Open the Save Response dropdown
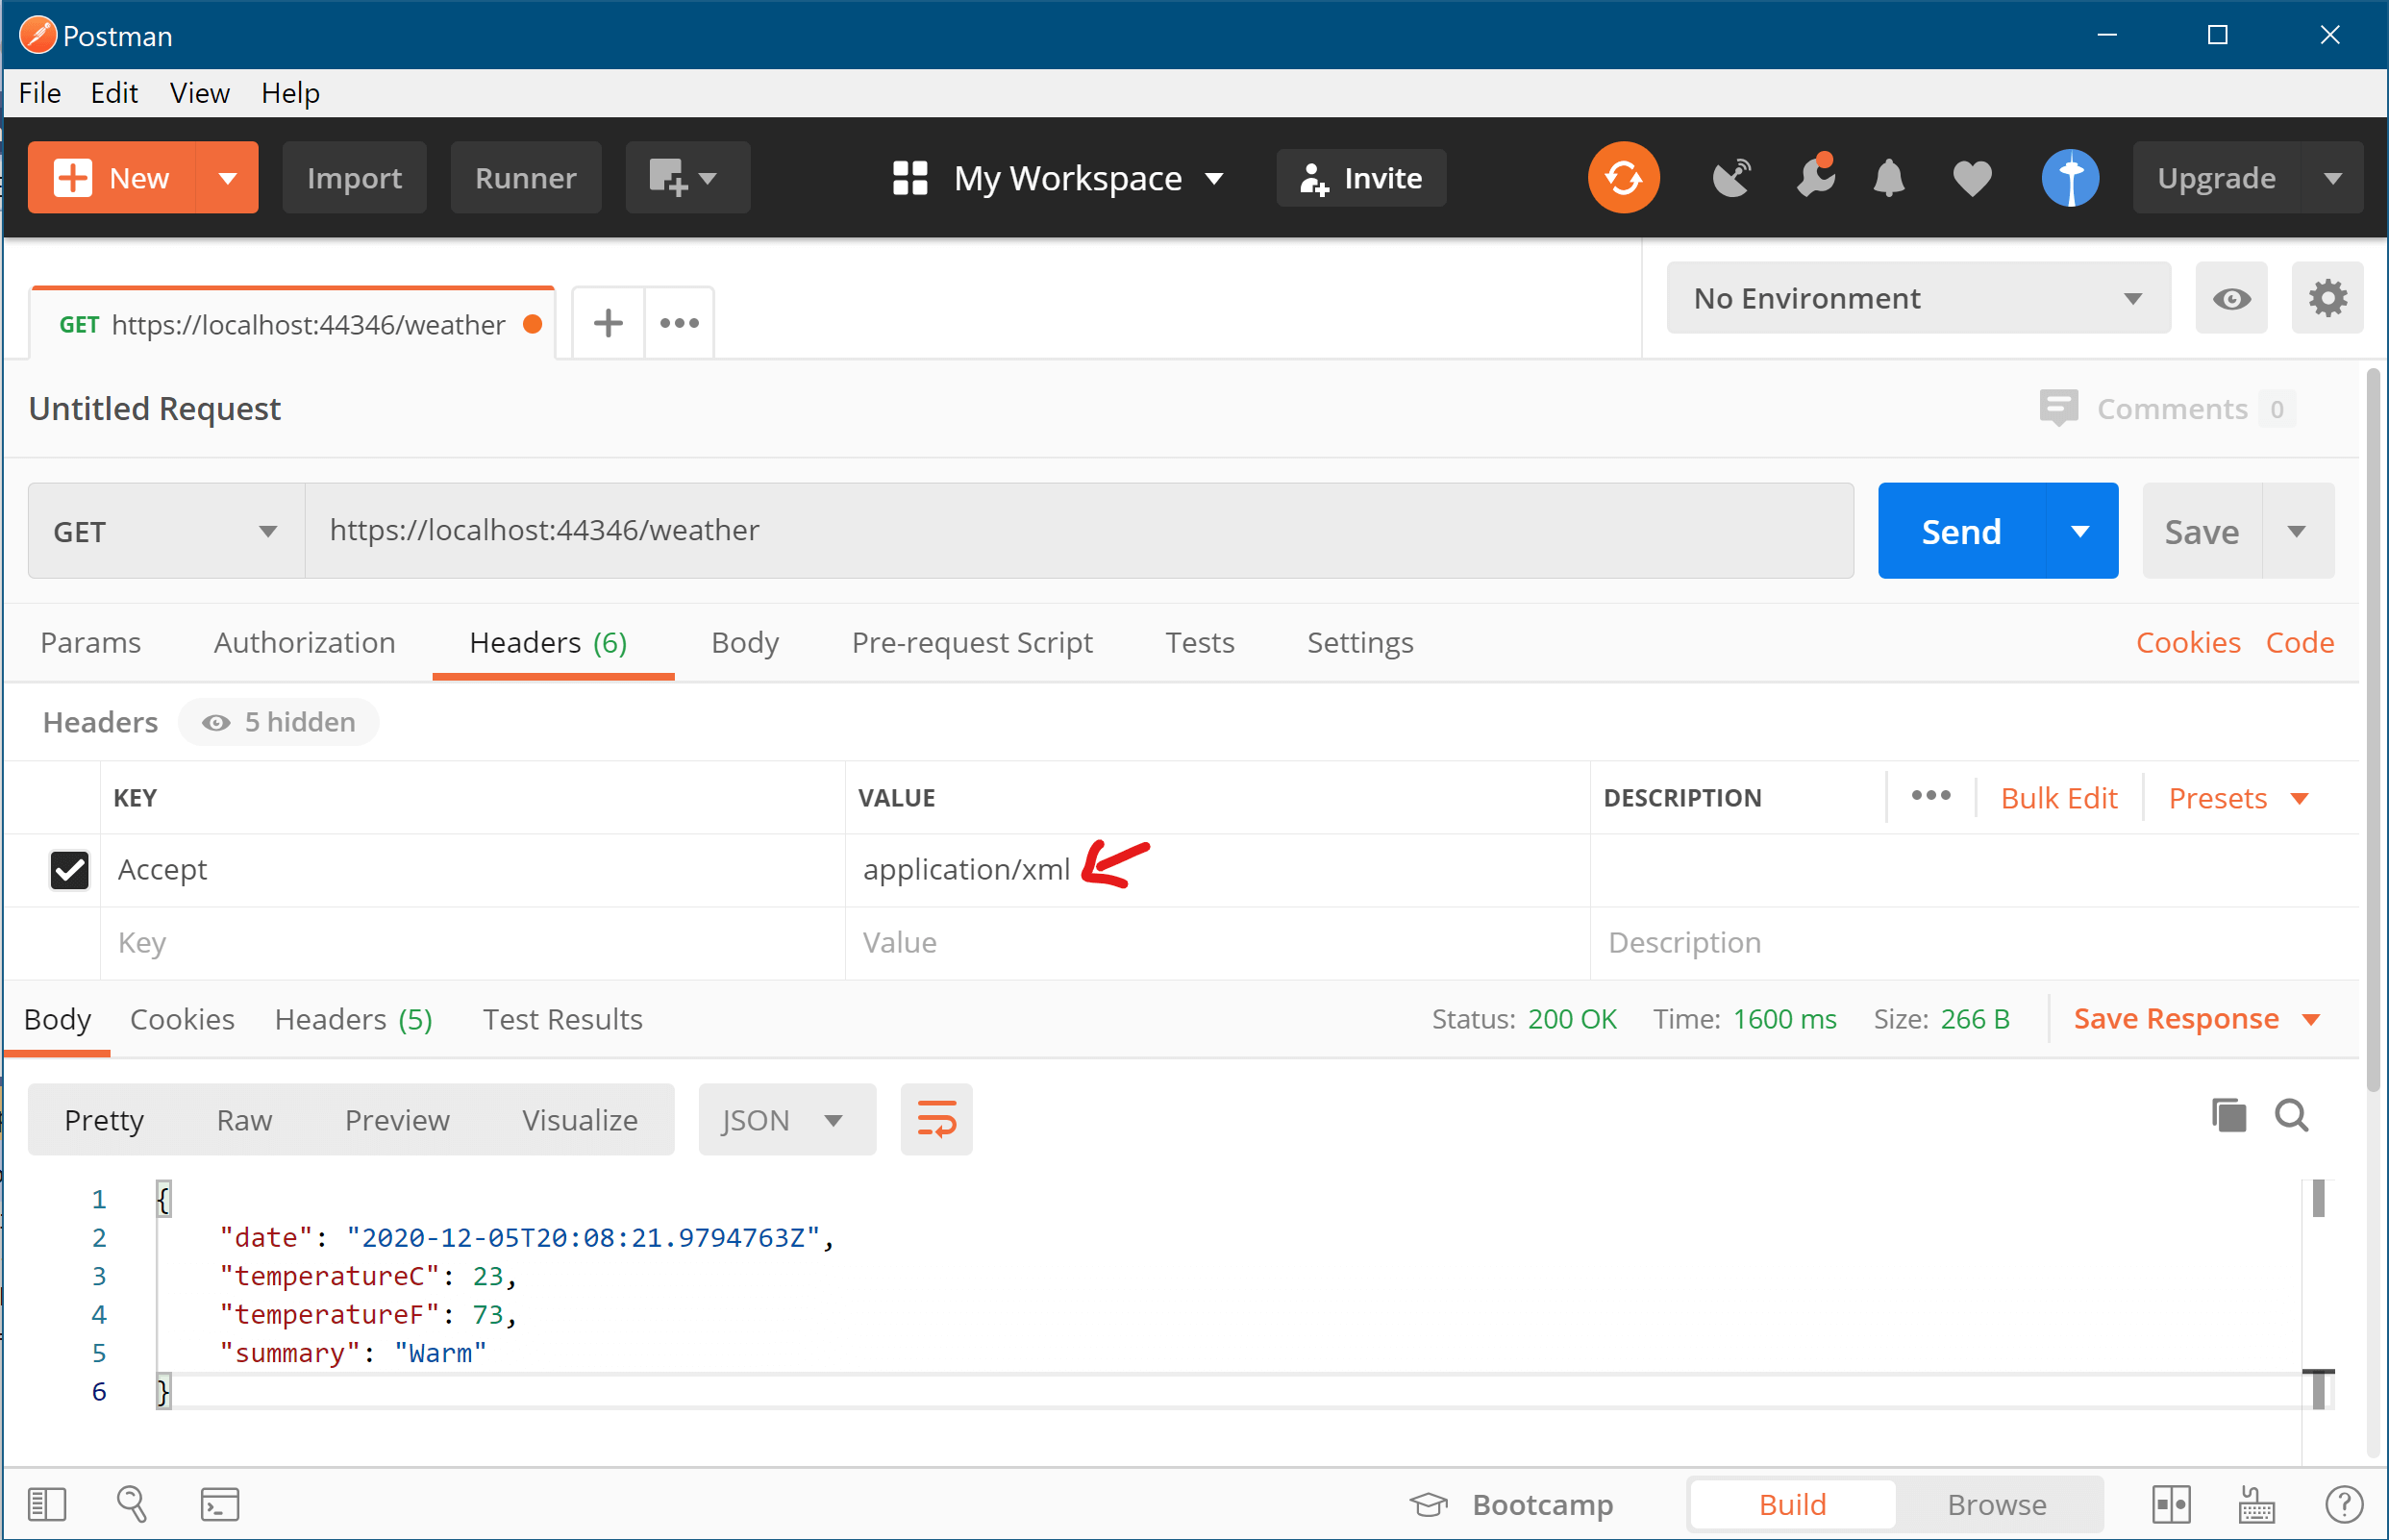This screenshot has height=1540, width=2389. (x=2197, y=1018)
